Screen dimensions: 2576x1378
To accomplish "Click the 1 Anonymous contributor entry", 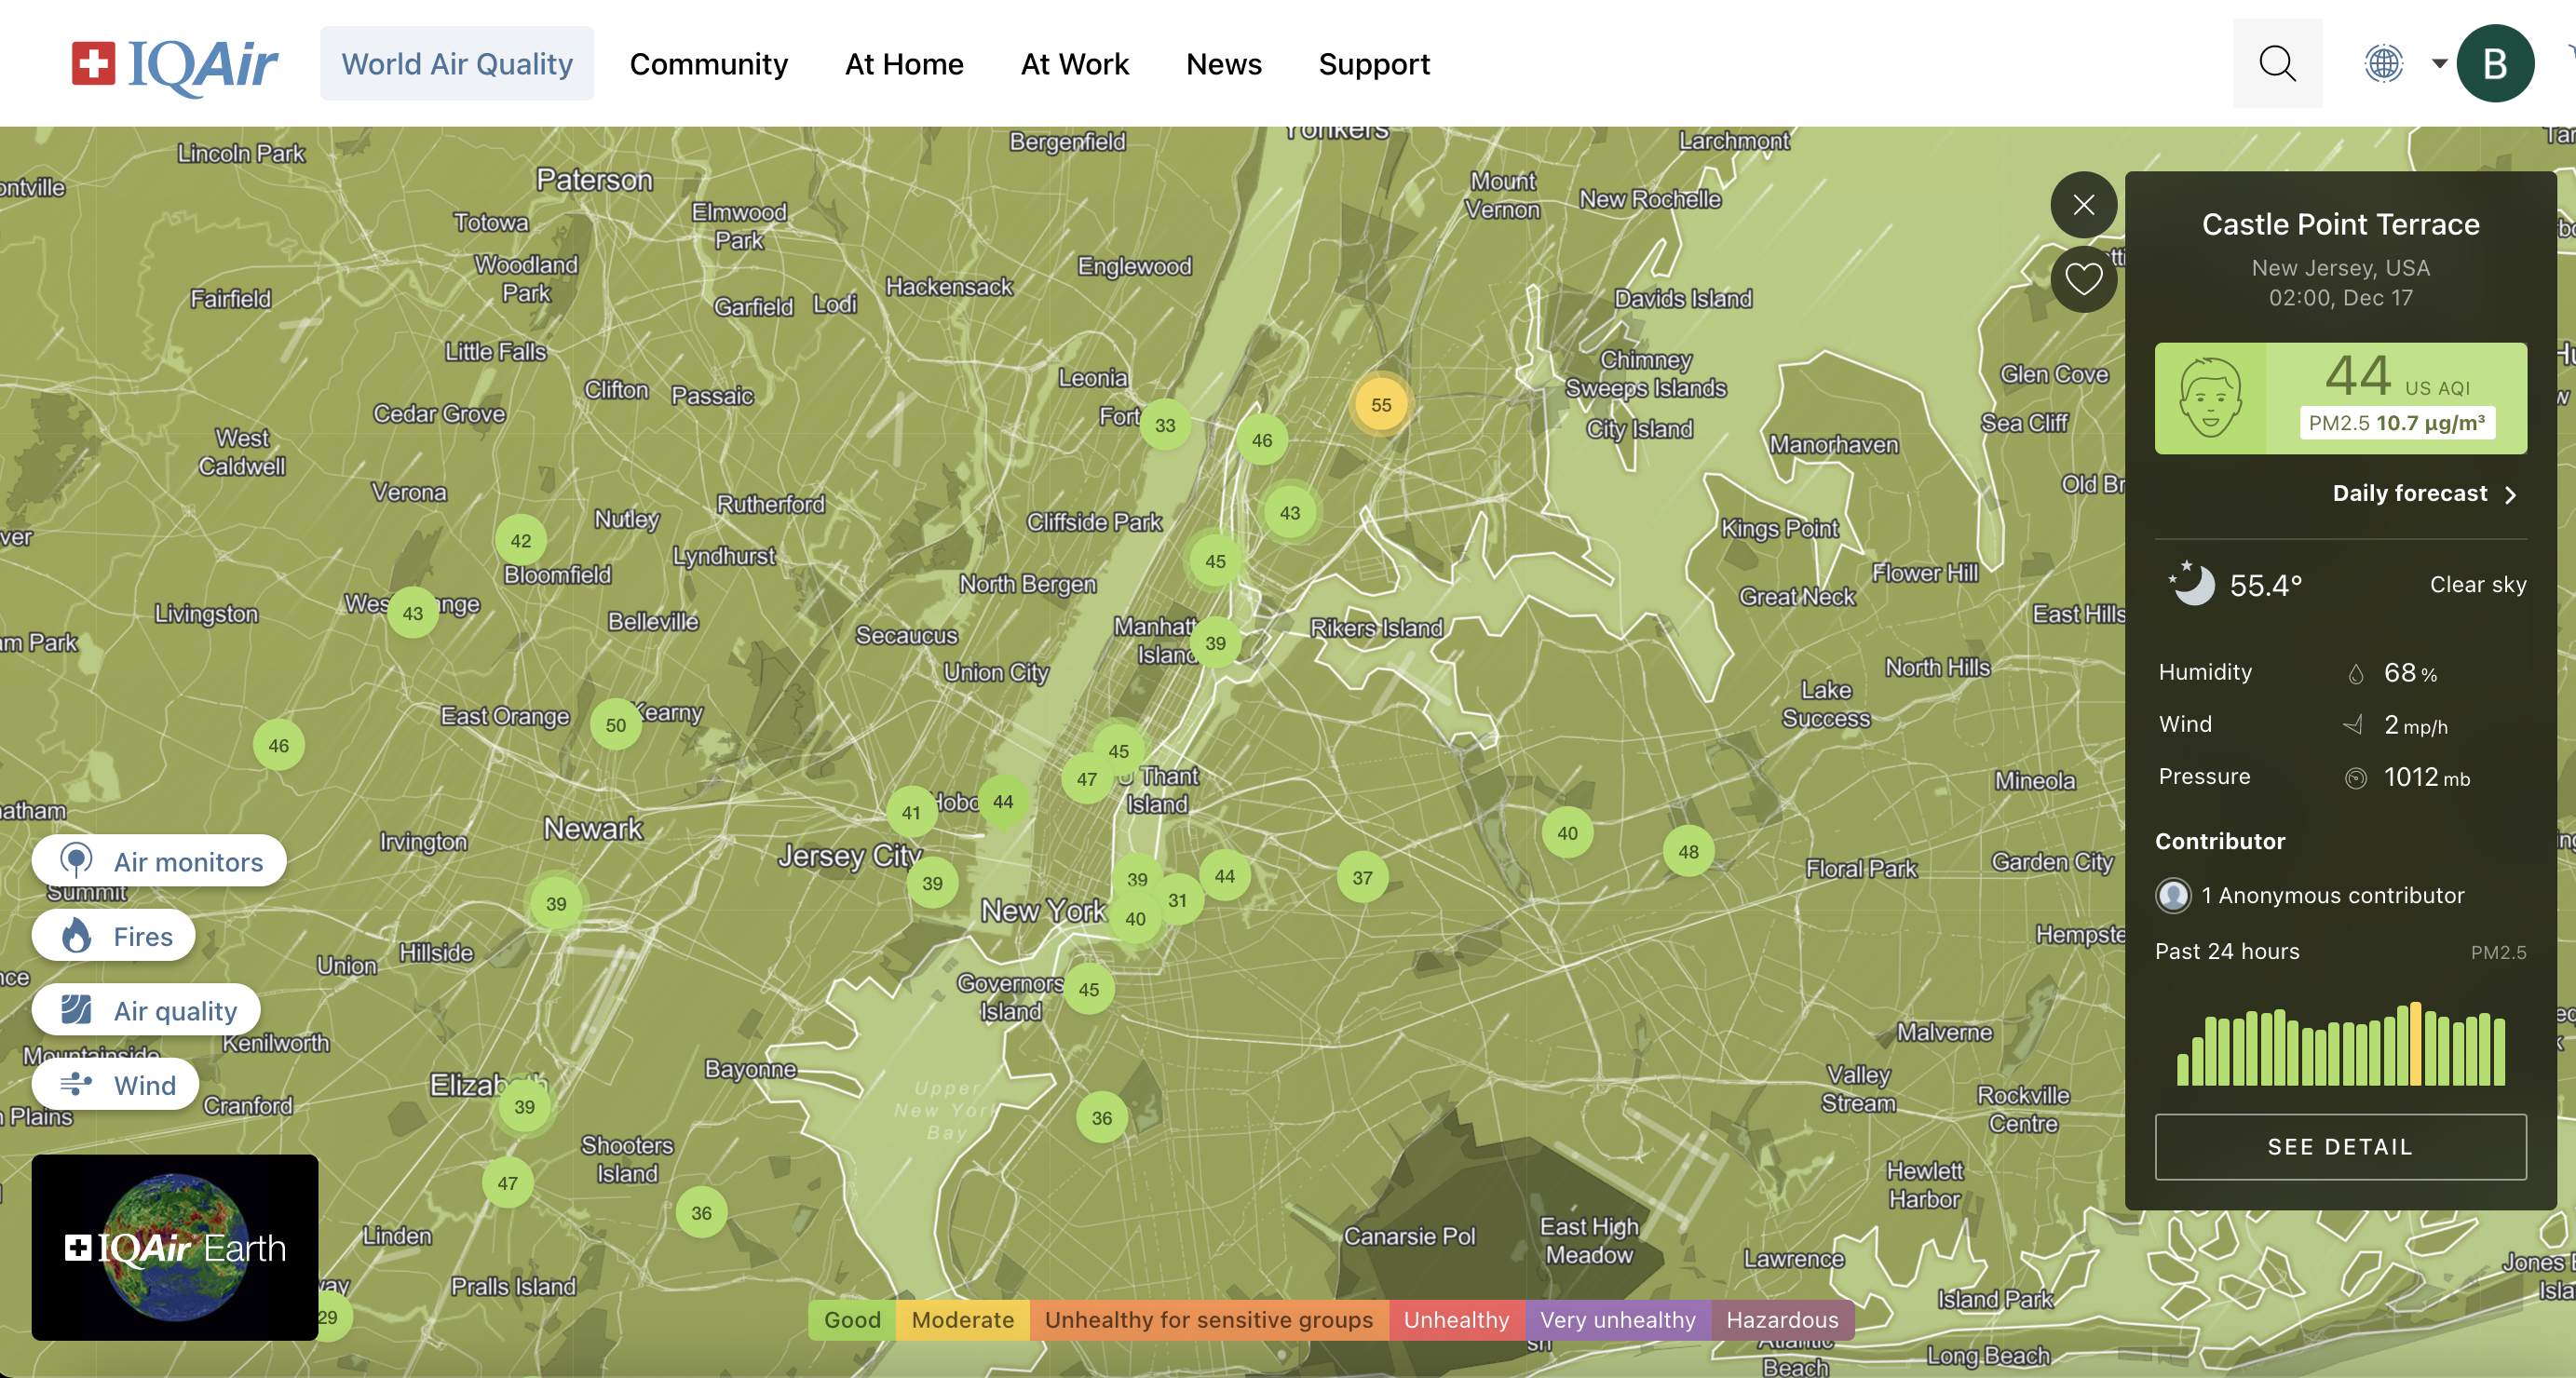I will tap(2309, 895).
